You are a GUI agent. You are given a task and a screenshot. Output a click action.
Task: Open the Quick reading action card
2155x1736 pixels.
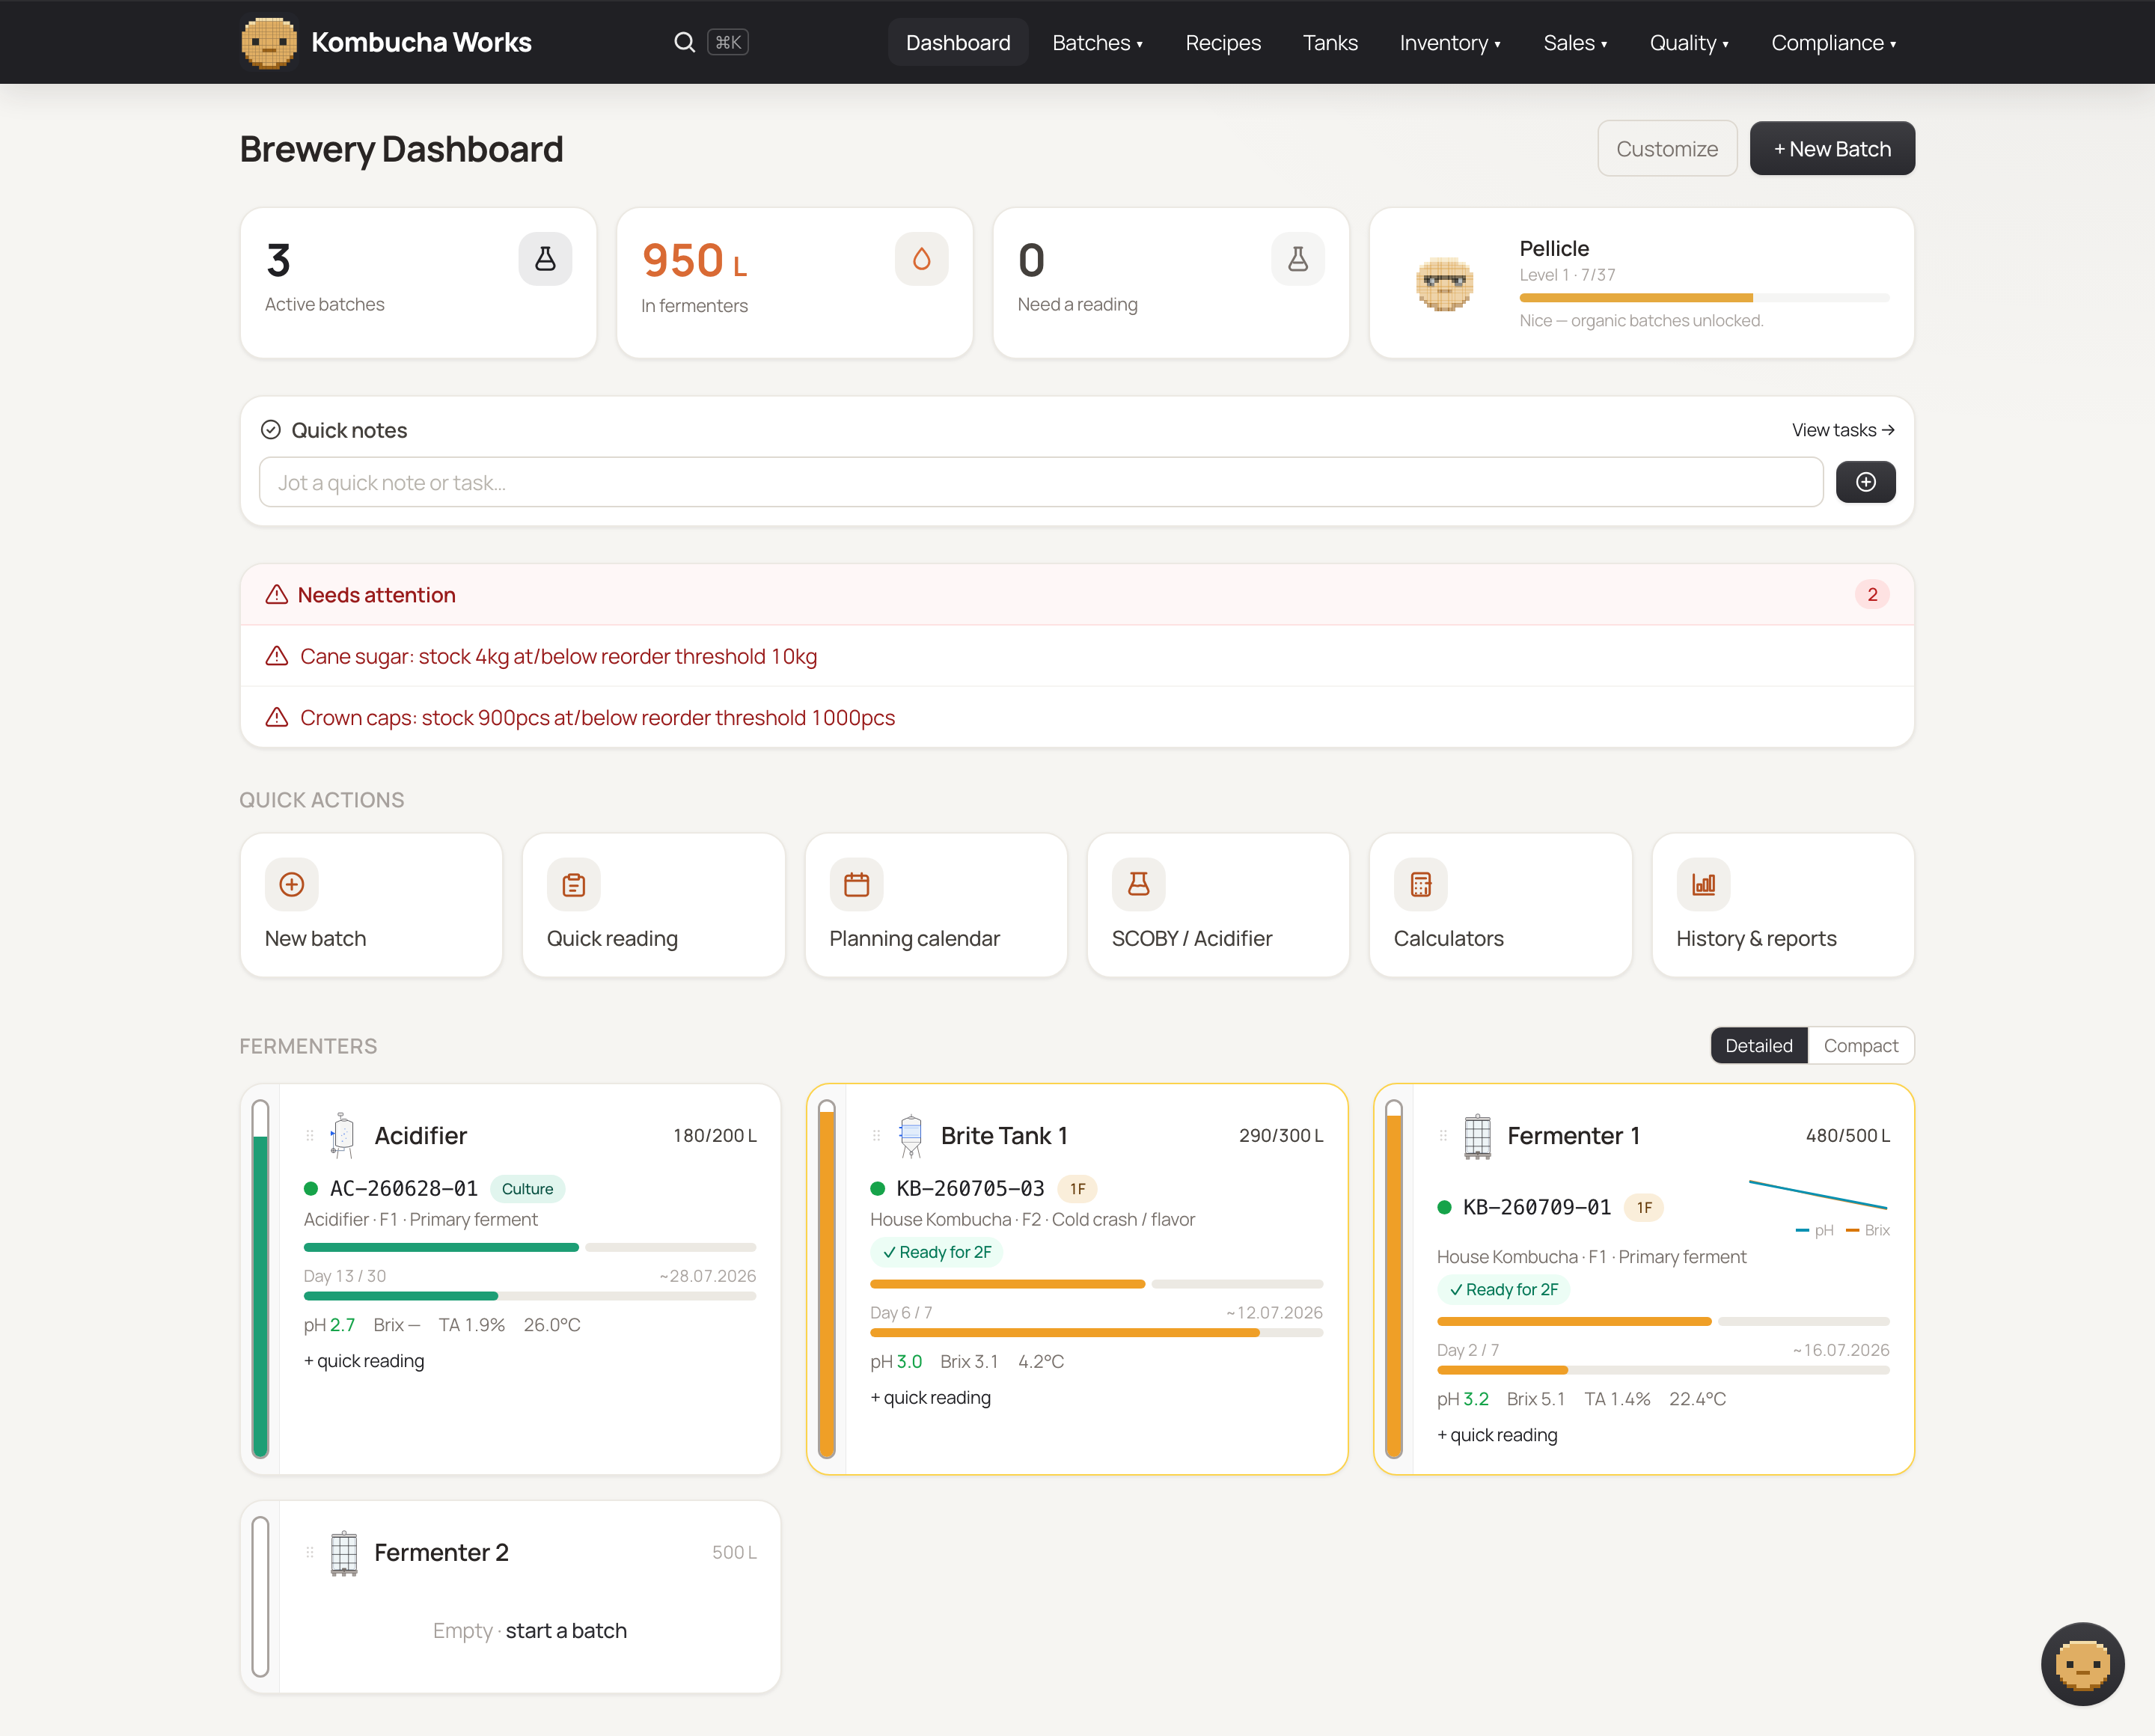(653, 904)
